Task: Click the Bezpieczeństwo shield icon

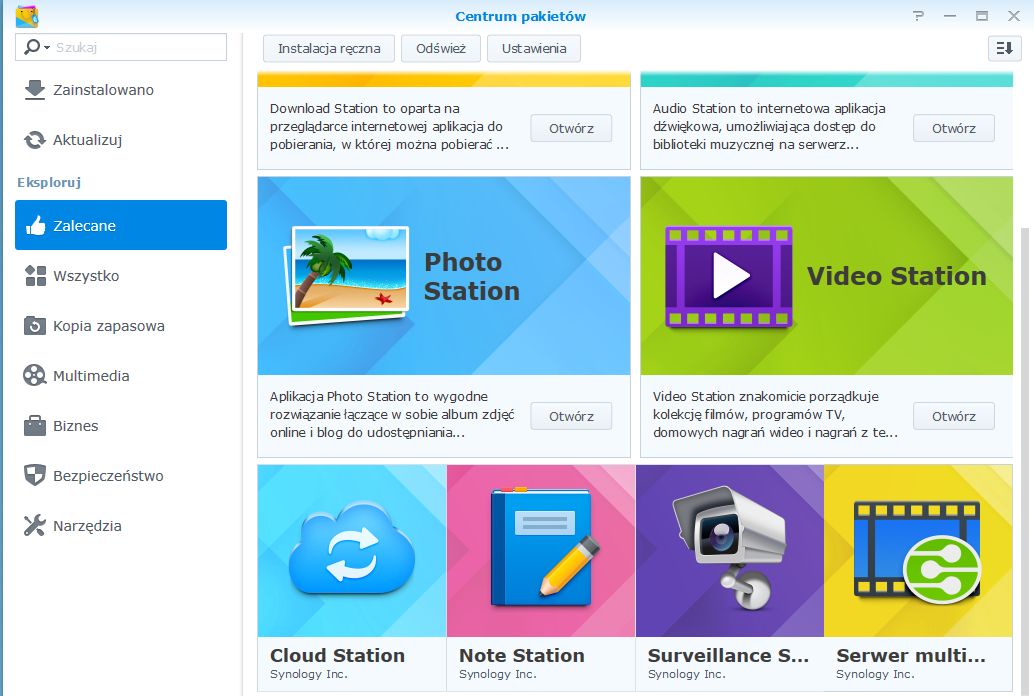Action: coord(34,476)
